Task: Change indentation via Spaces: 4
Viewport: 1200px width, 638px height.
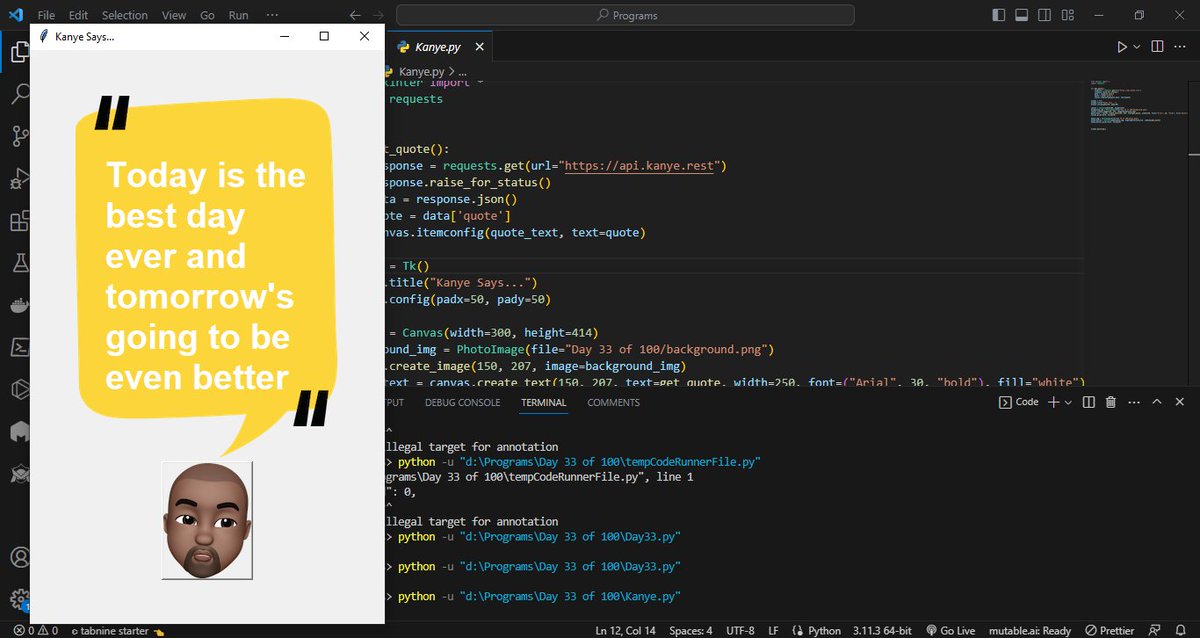Action: (x=691, y=631)
